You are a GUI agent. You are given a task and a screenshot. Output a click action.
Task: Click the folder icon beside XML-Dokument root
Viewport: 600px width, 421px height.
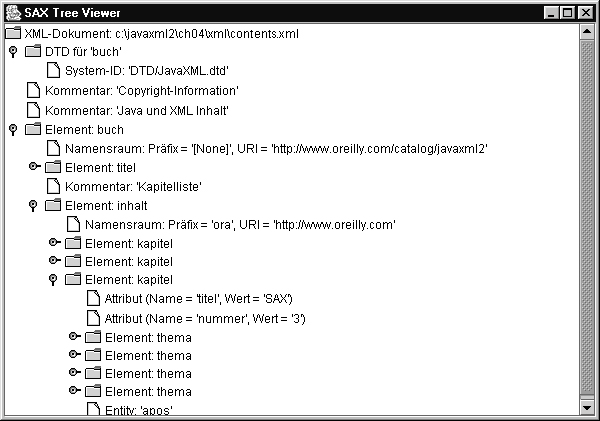click(x=13, y=33)
